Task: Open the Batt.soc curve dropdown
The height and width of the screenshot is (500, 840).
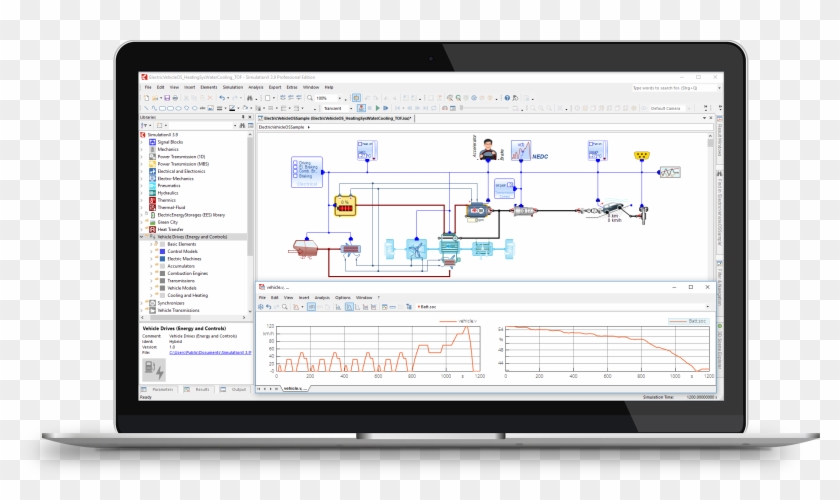Action: (x=707, y=307)
